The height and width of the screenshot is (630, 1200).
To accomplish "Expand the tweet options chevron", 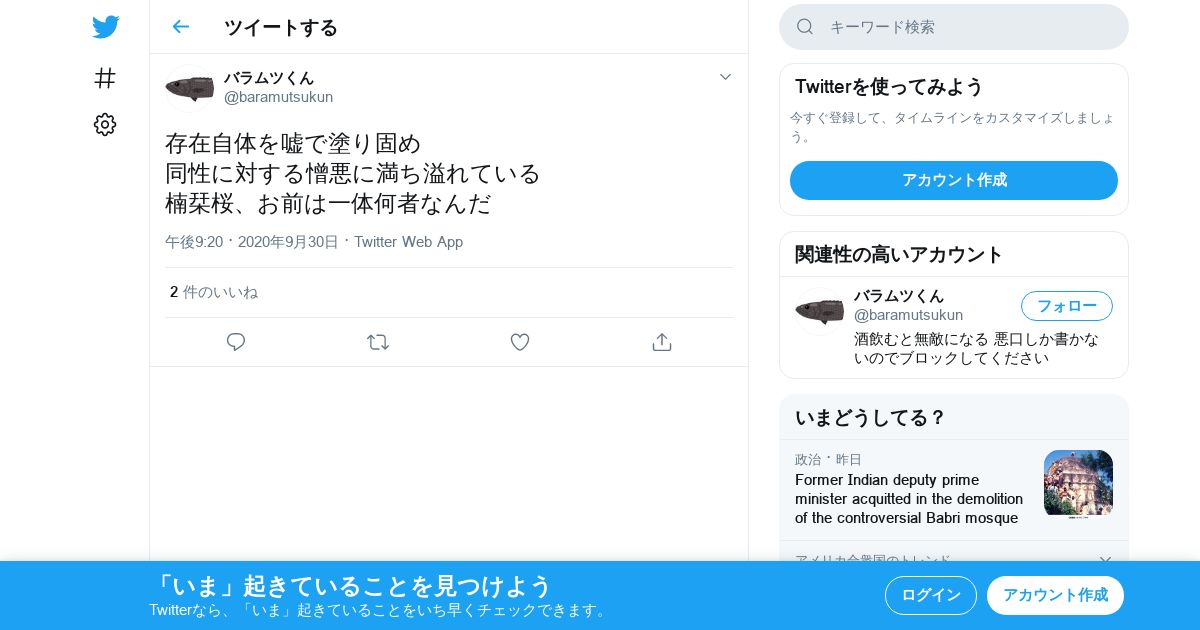I will pos(725,77).
